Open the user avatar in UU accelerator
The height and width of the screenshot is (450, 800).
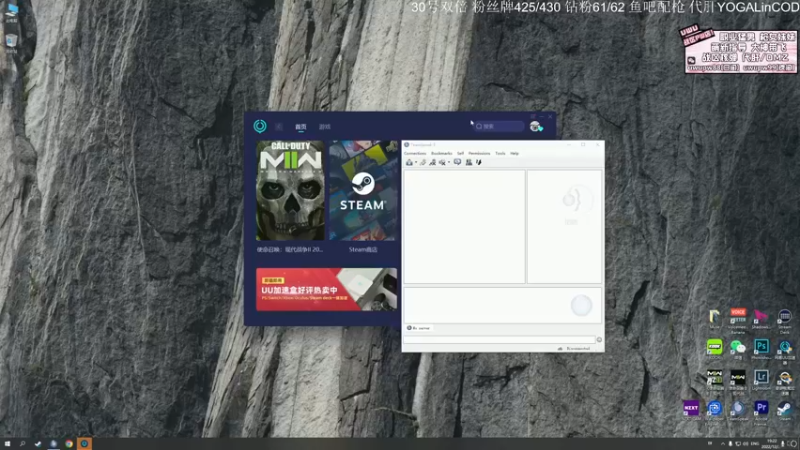click(x=535, y=126)
